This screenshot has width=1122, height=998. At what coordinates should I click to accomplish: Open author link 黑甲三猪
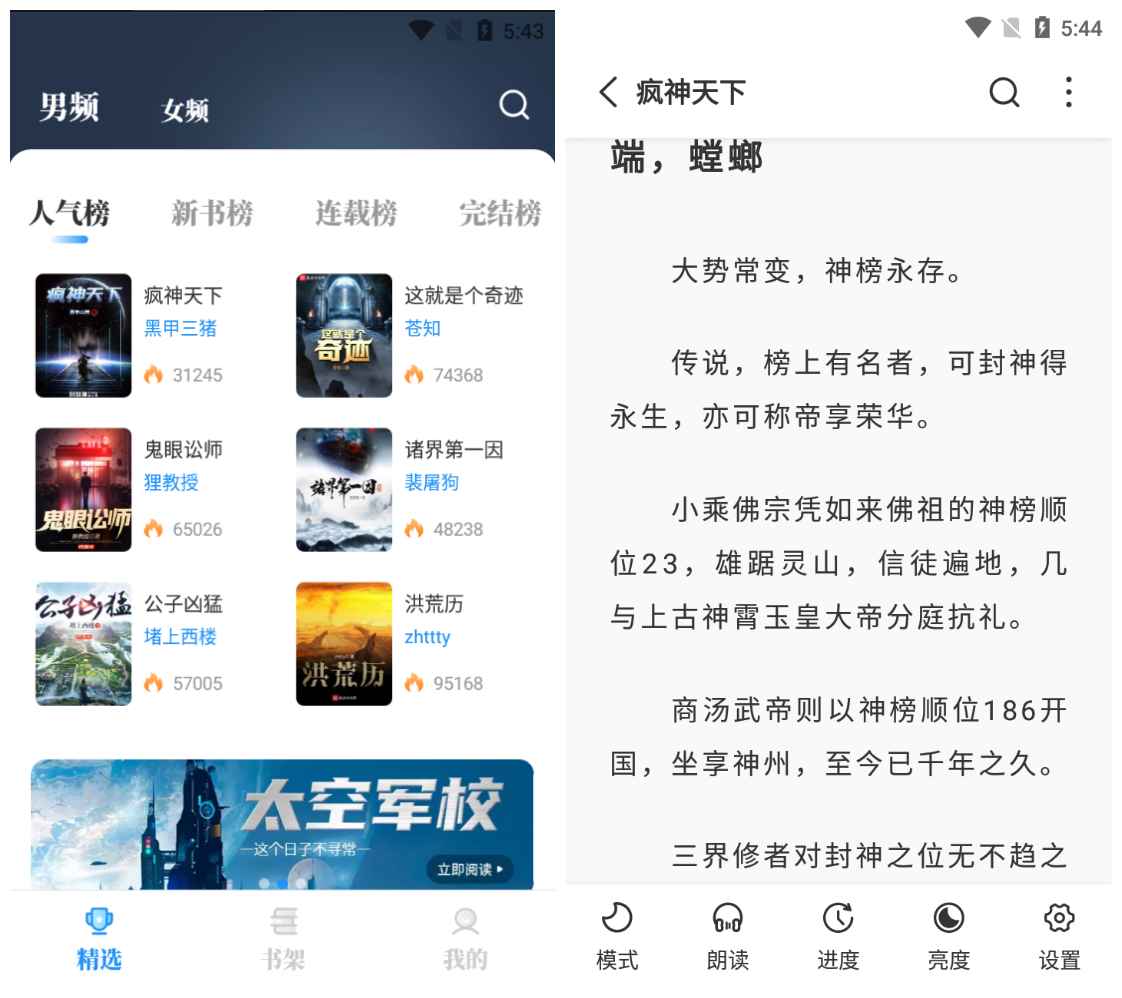coord(180,328)
